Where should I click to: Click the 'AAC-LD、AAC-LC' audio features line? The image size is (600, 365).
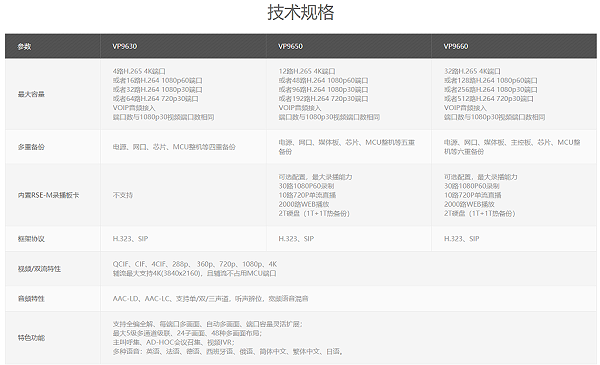tap(210, 299)
